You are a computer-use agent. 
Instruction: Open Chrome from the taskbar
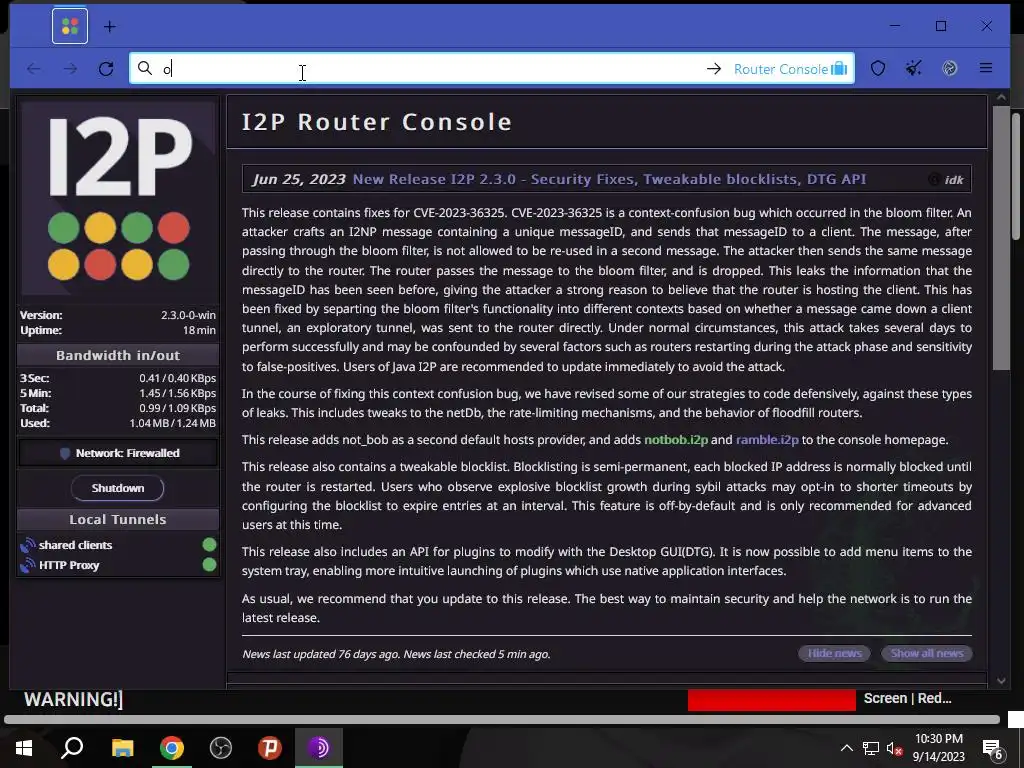tap(172, 748)
